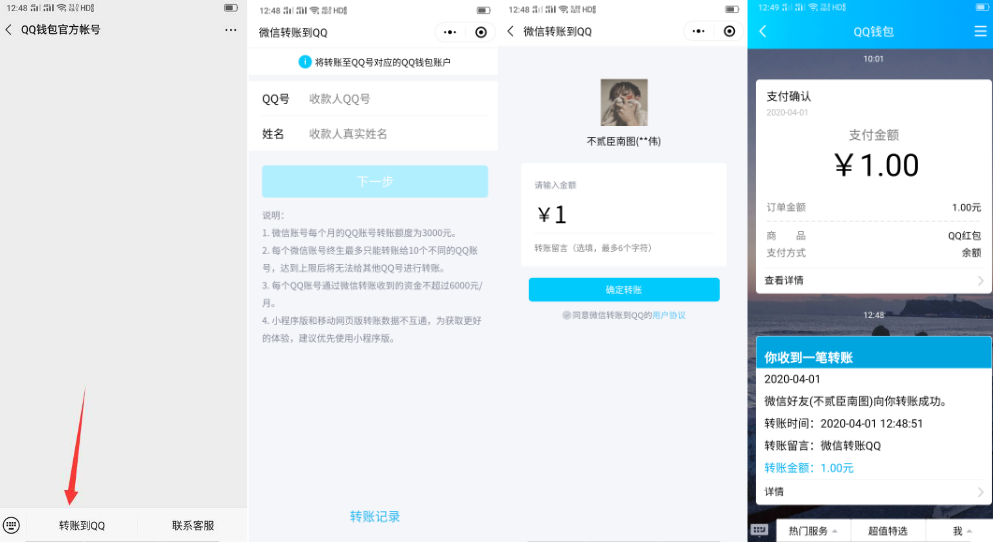Focus the 转账留言 message field

pyautogui.click(x=624, y=248)
